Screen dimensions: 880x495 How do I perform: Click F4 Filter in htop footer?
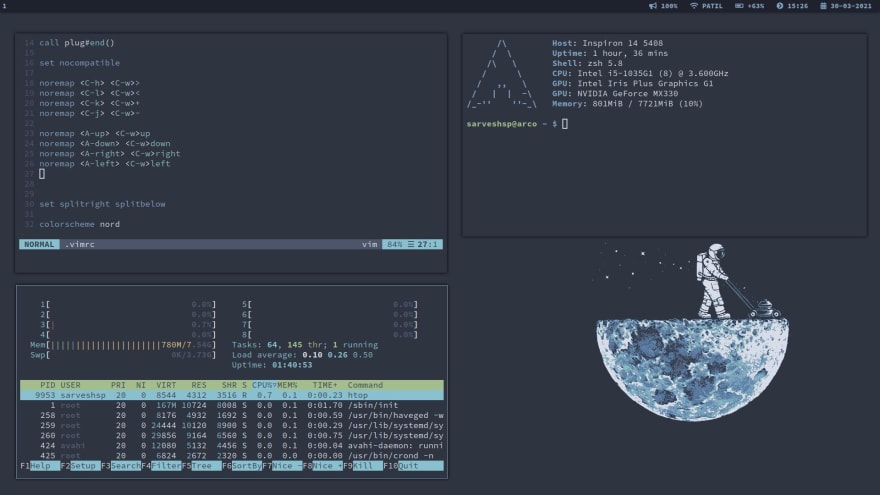click(162, 466)
